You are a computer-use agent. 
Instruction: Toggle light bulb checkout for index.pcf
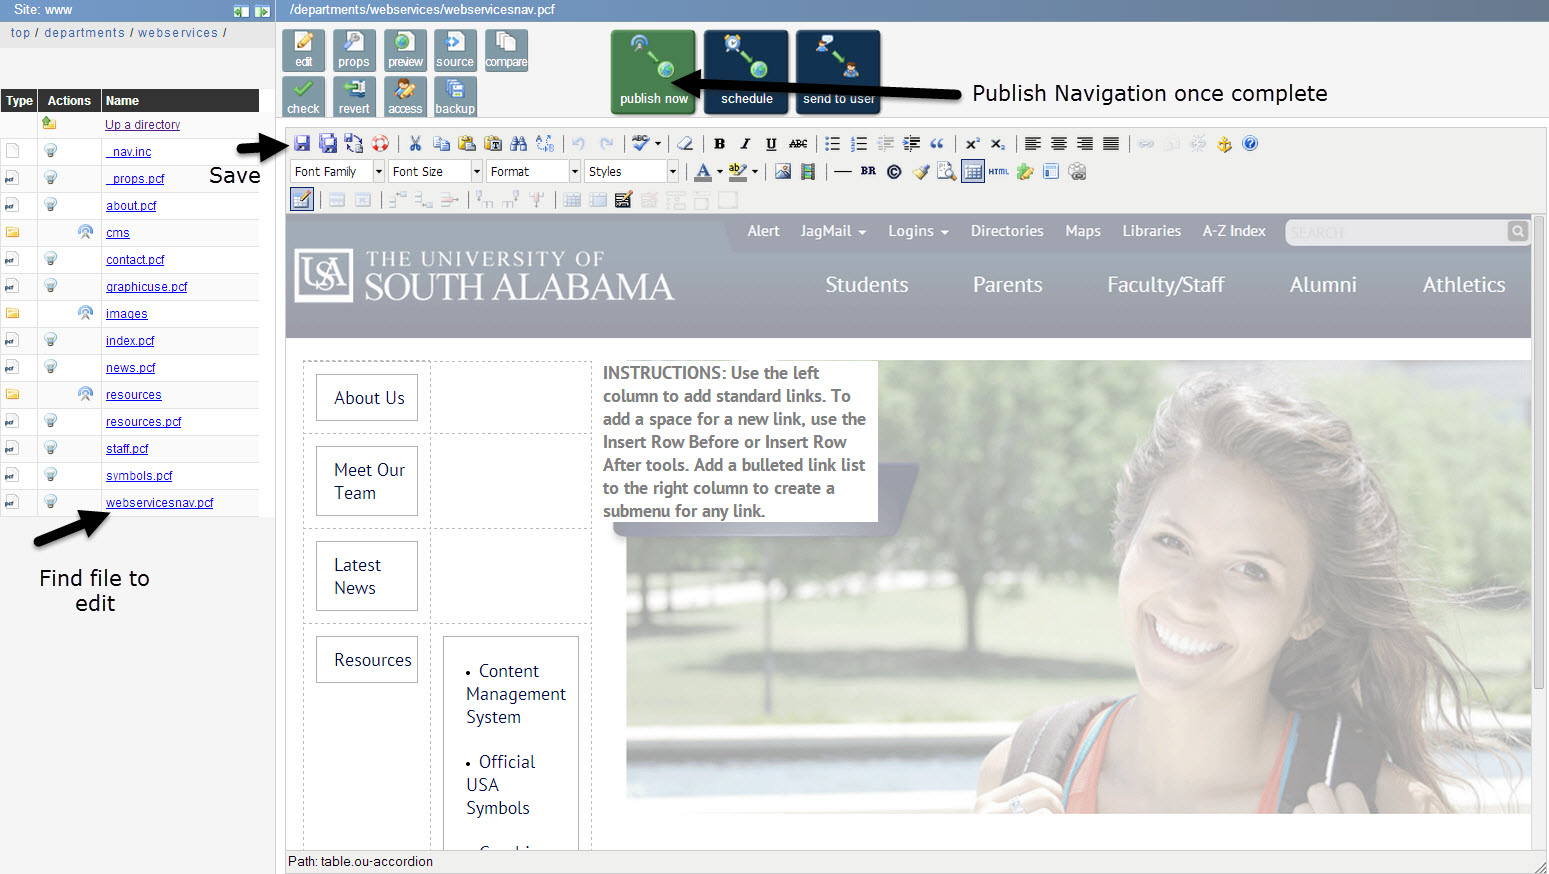(x=50, y=340)
